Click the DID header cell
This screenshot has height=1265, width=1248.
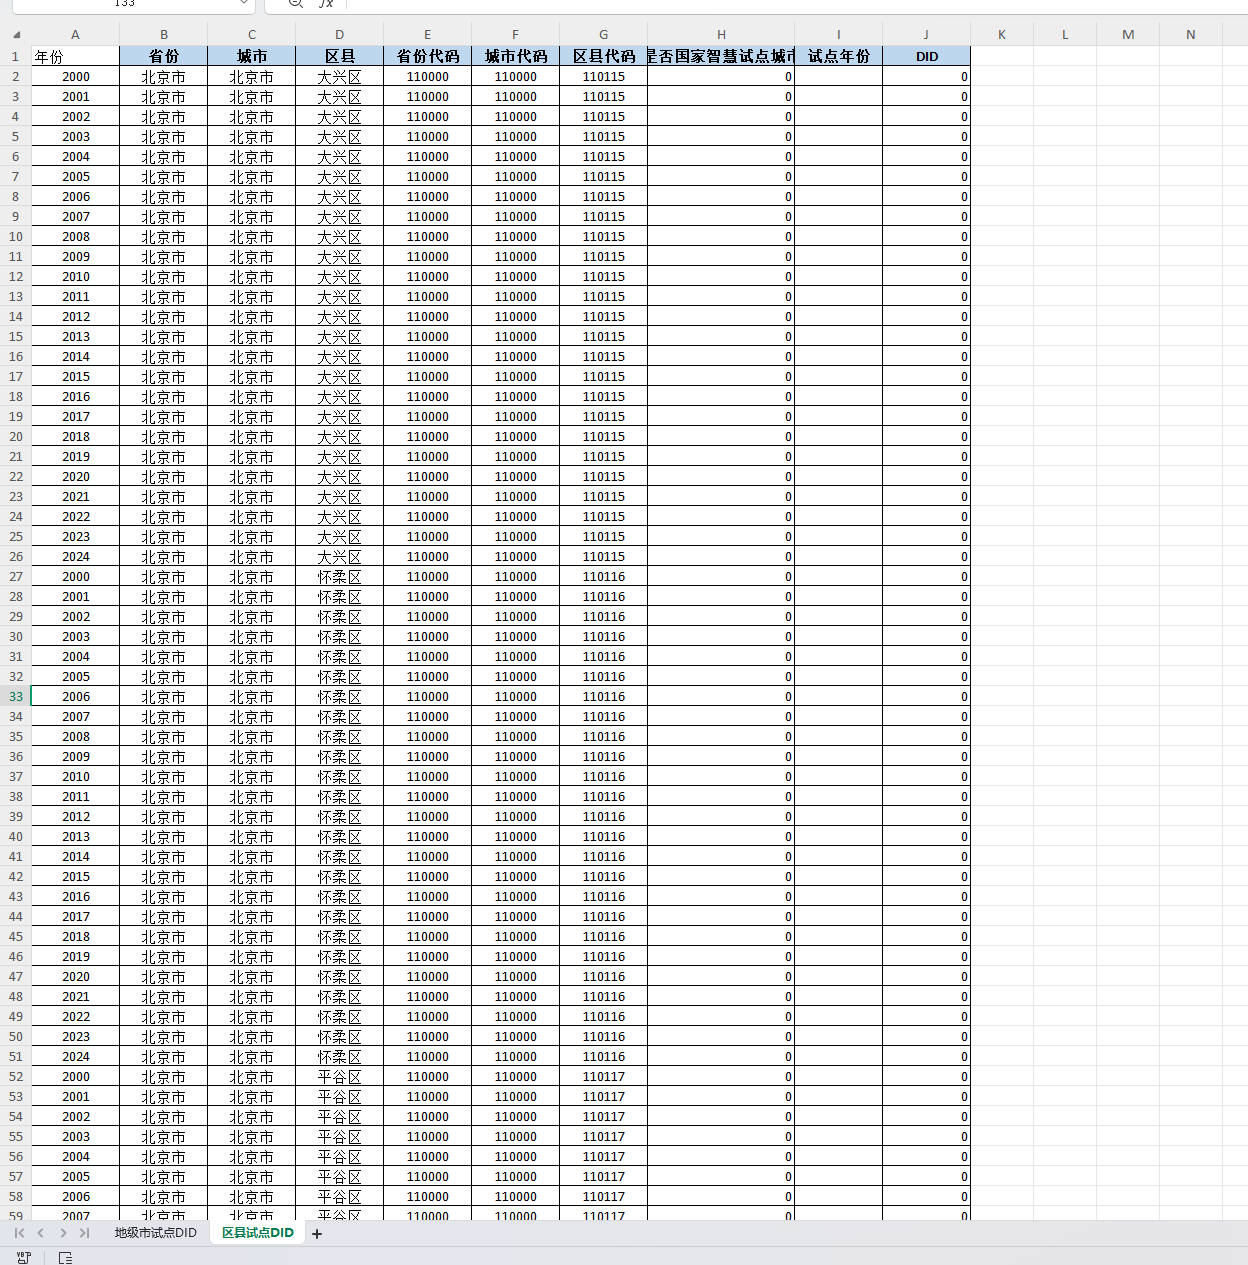(926, 56)
